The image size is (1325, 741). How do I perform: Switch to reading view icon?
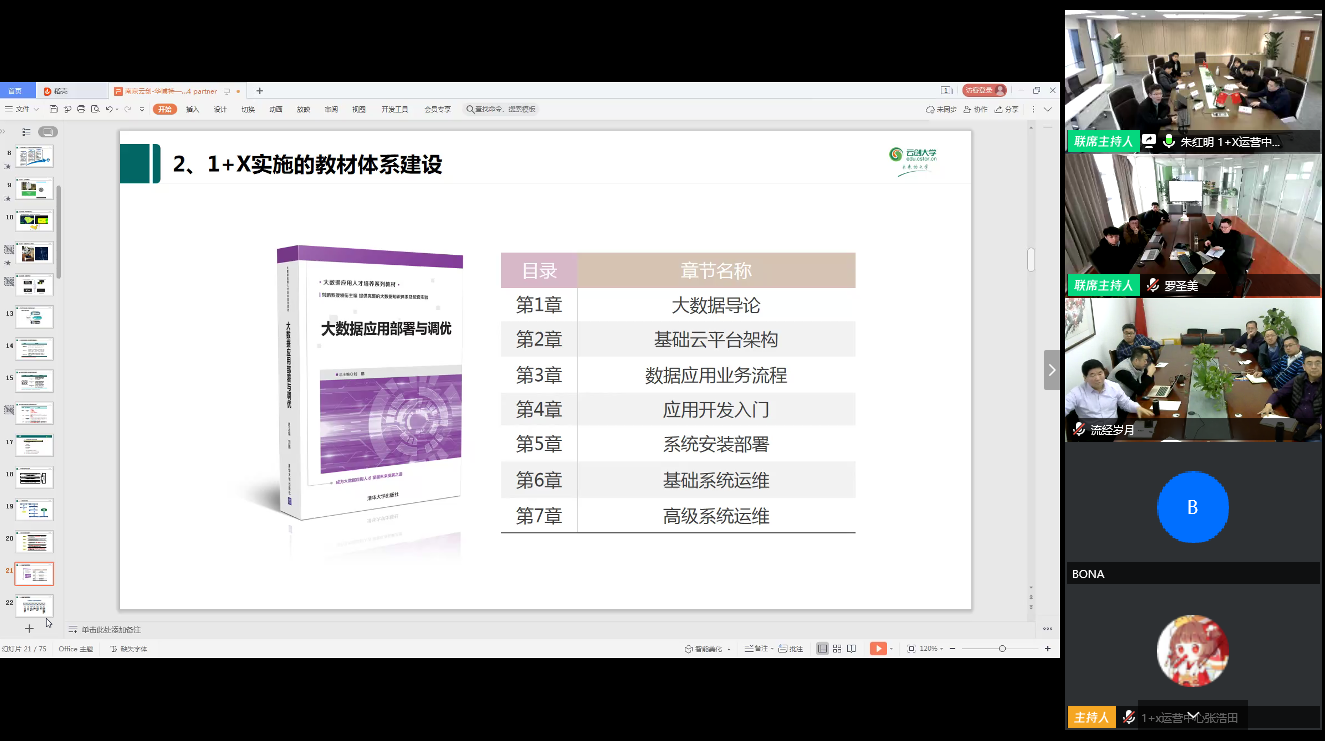coord(852,649)
